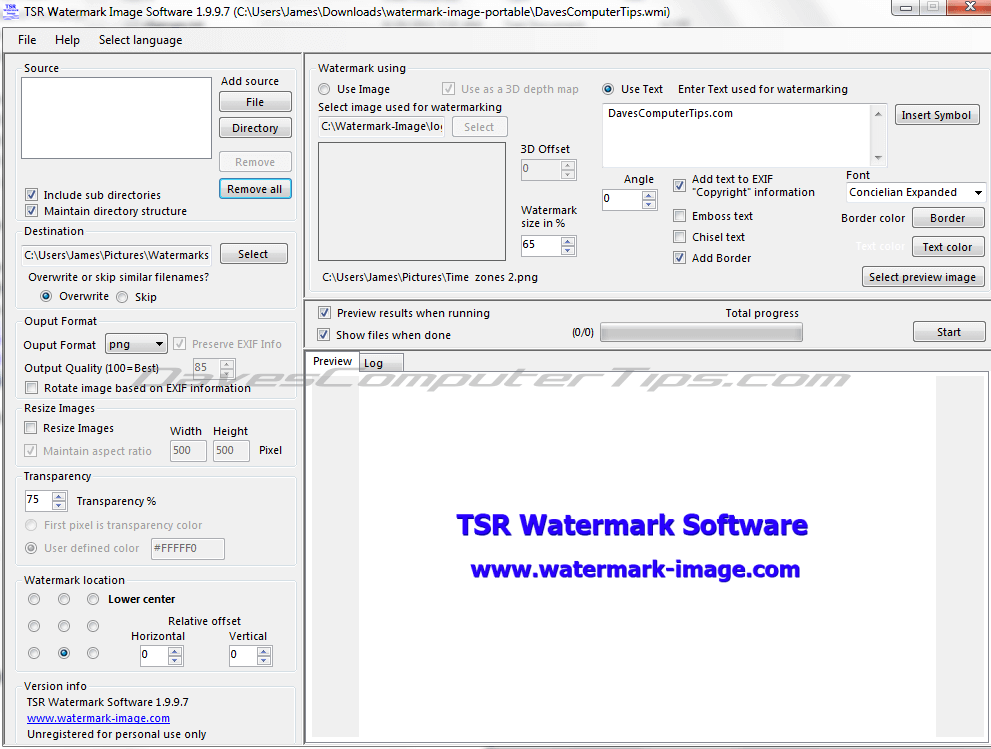Toggle Preview results when running checkbox
991x749 pixels.
click(x=324, y=313)
